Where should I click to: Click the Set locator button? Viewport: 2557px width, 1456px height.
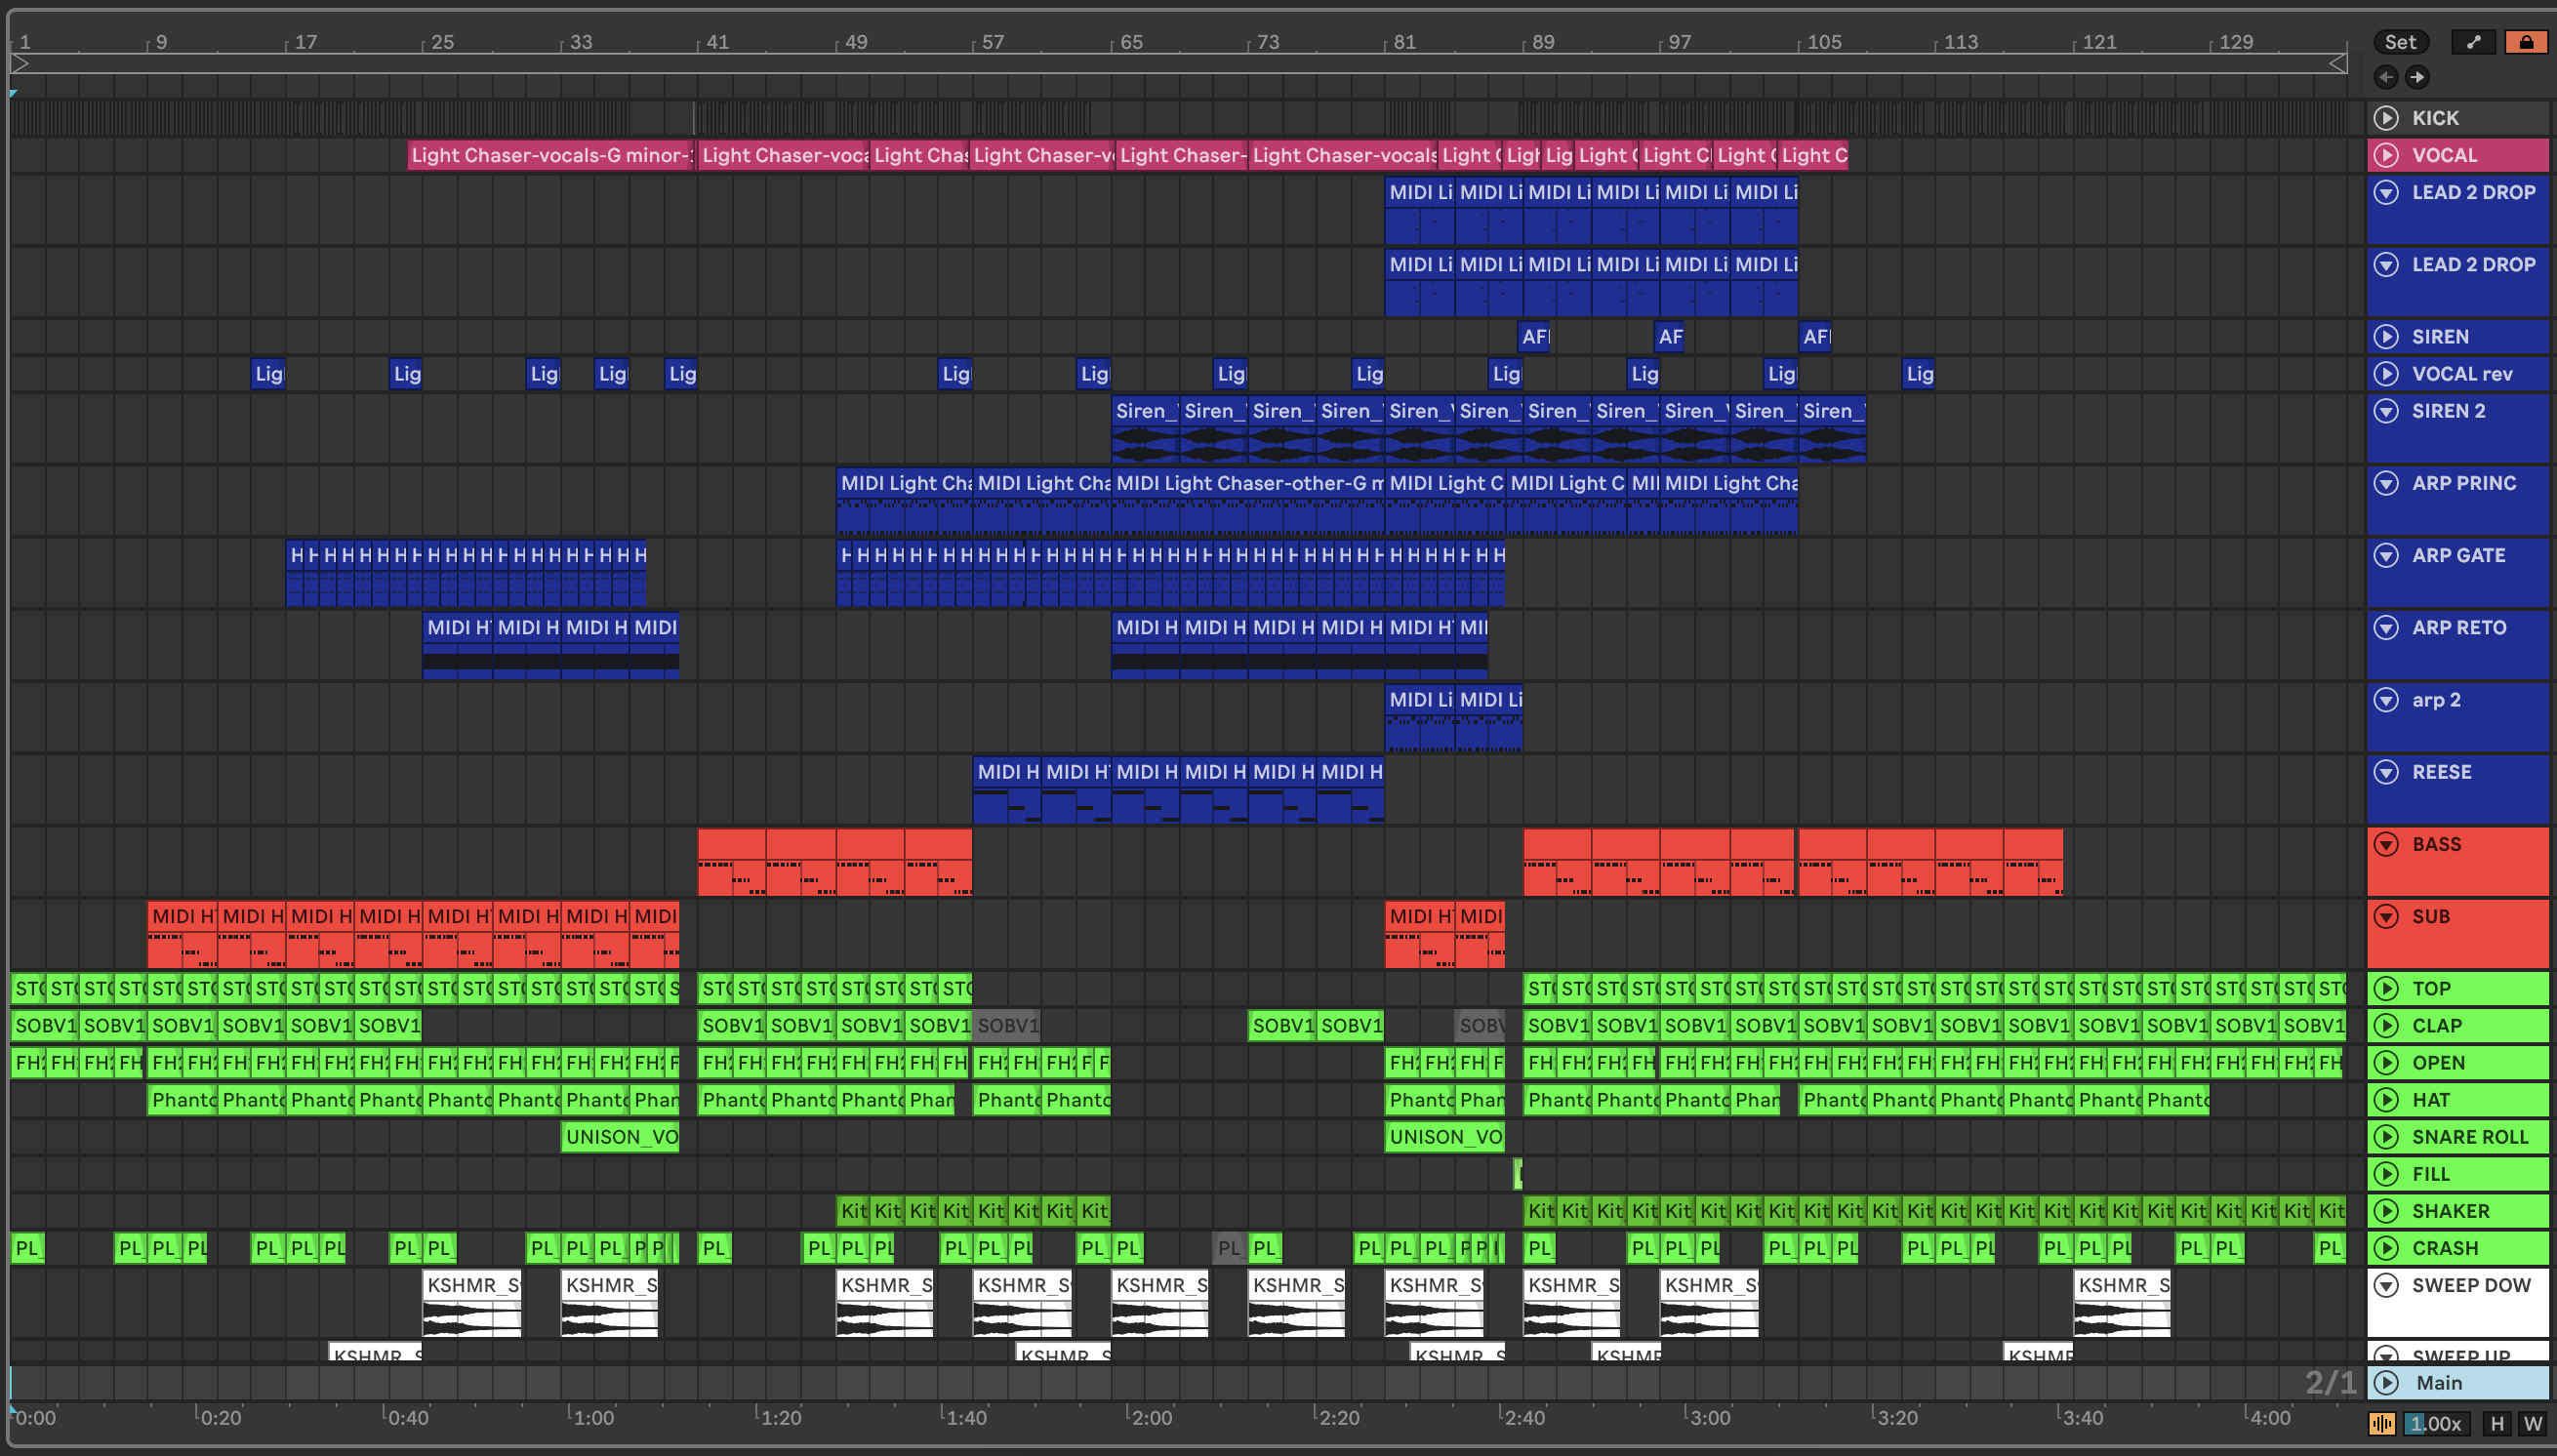[x=2399, y=42]
